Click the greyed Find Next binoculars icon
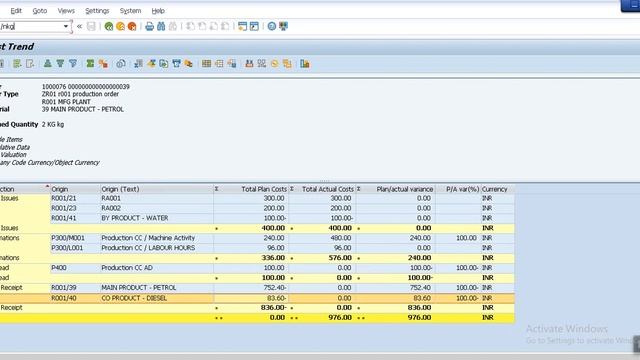 (173, 27)
